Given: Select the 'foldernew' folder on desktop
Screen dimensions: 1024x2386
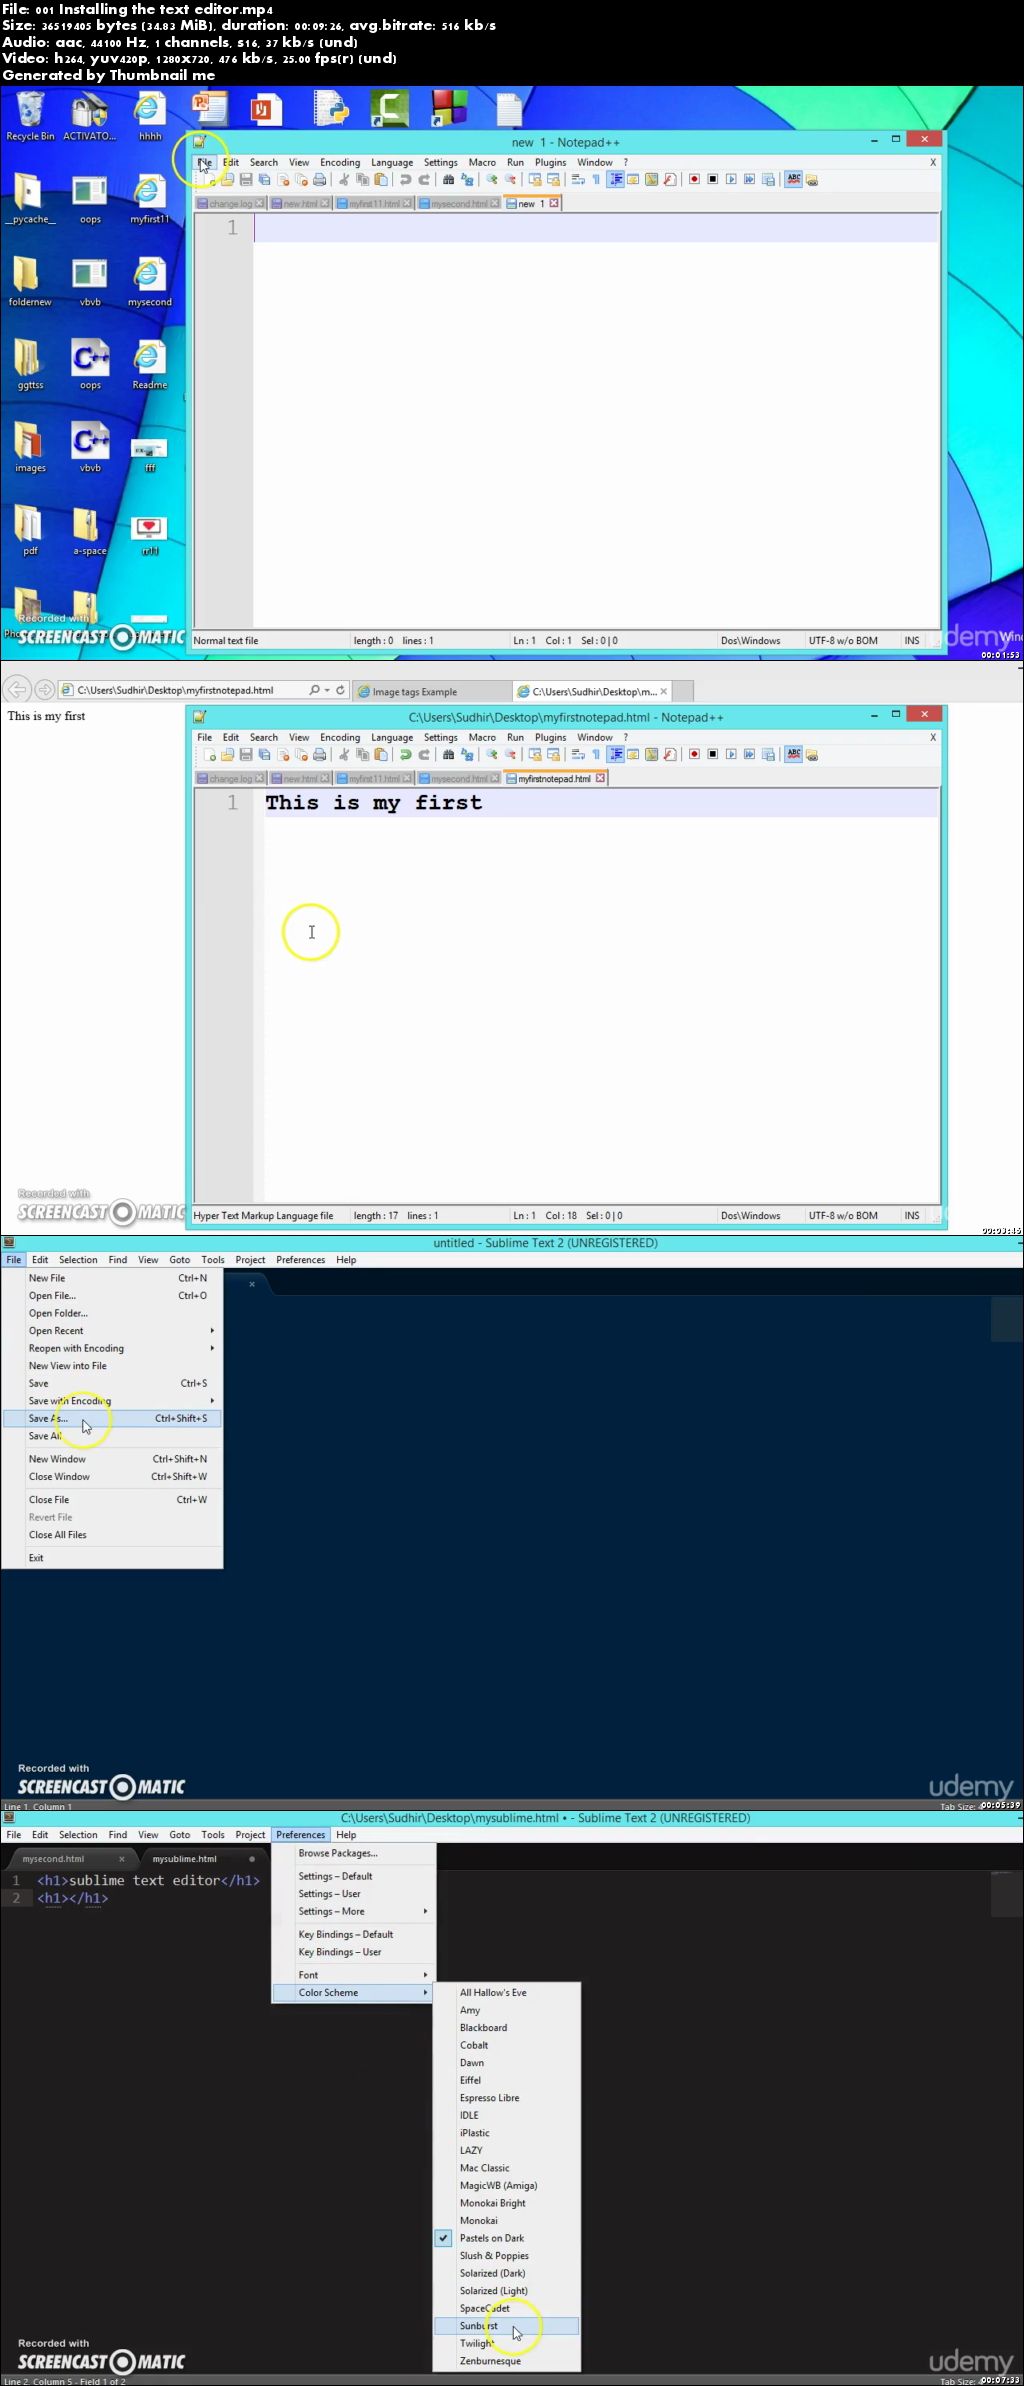Looking at the screenshot, I should click(x=30, y=281).
